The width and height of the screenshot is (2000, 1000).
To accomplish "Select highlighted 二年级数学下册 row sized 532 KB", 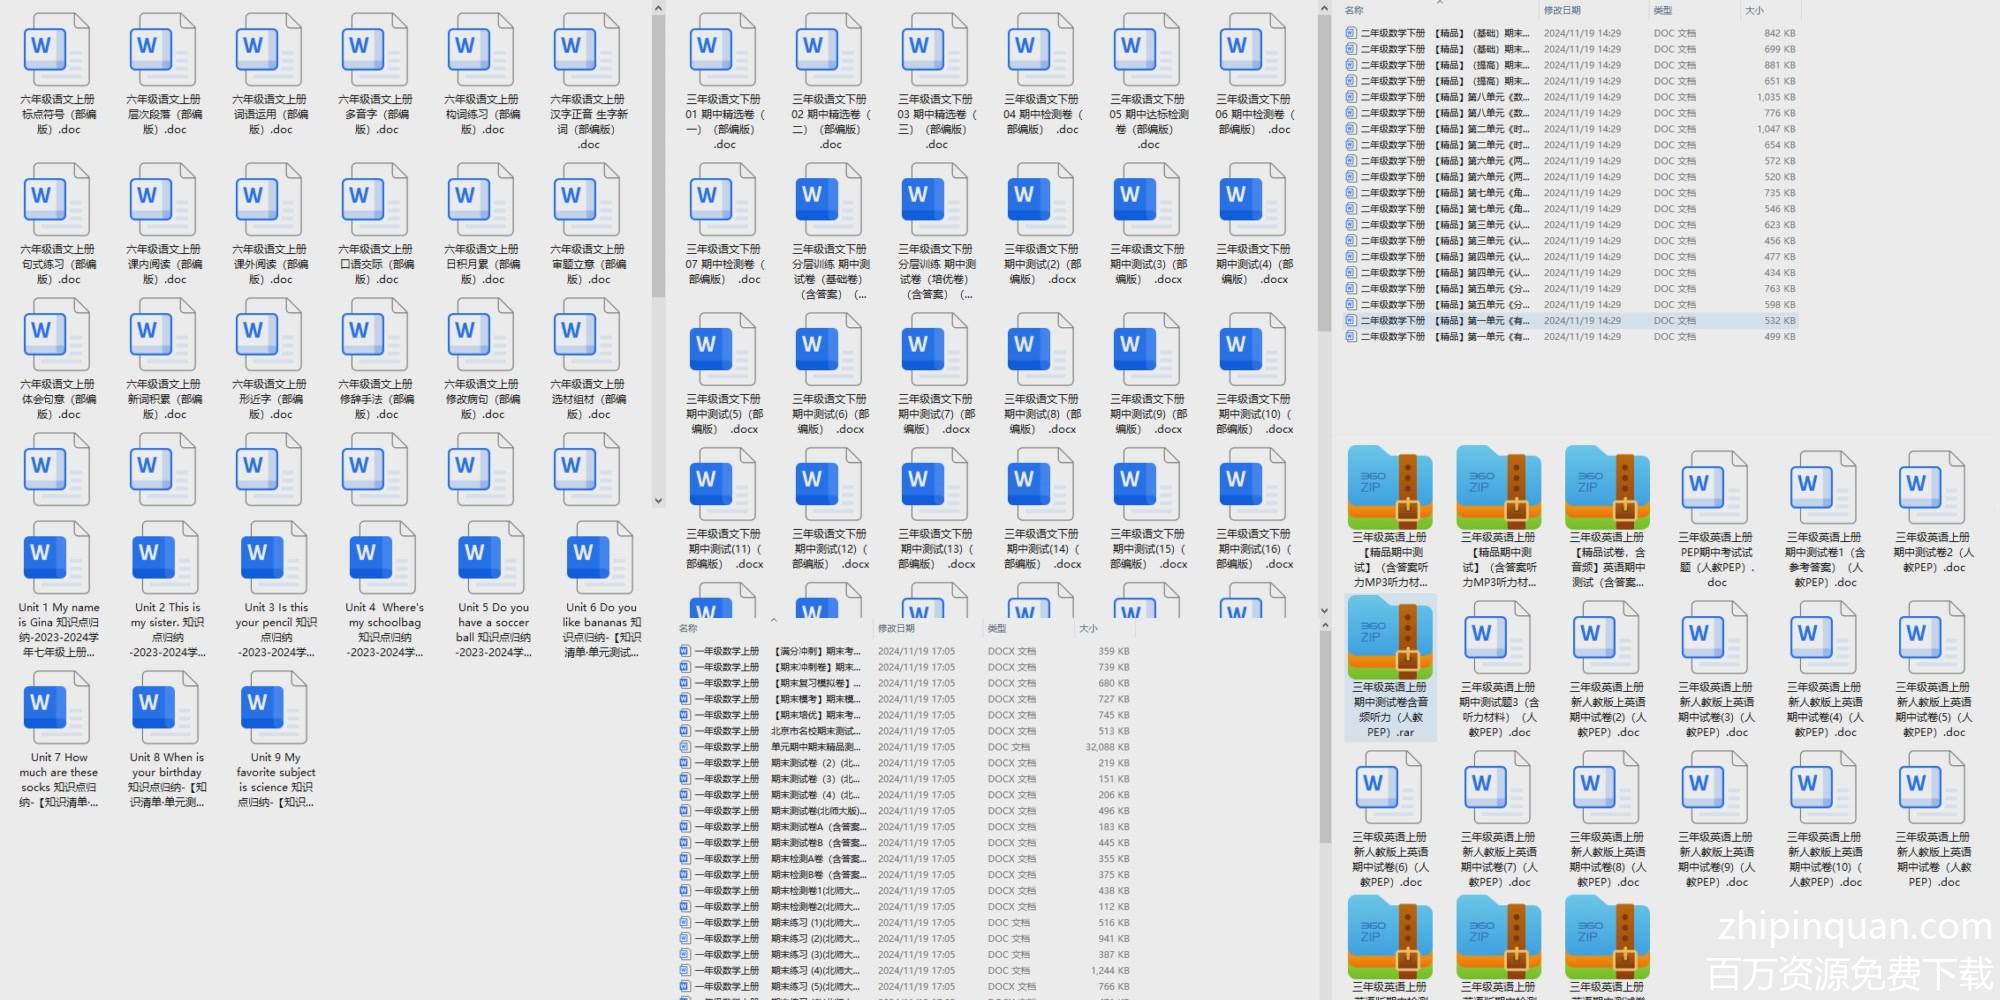I will click(1570, 321).
